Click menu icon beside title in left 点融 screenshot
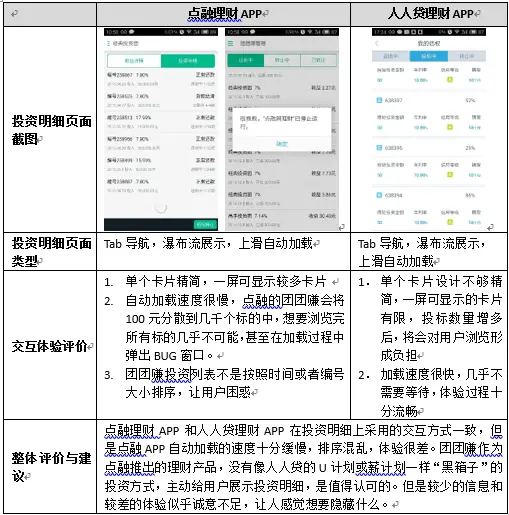This screenshot has height=515, width=509. 108,43
